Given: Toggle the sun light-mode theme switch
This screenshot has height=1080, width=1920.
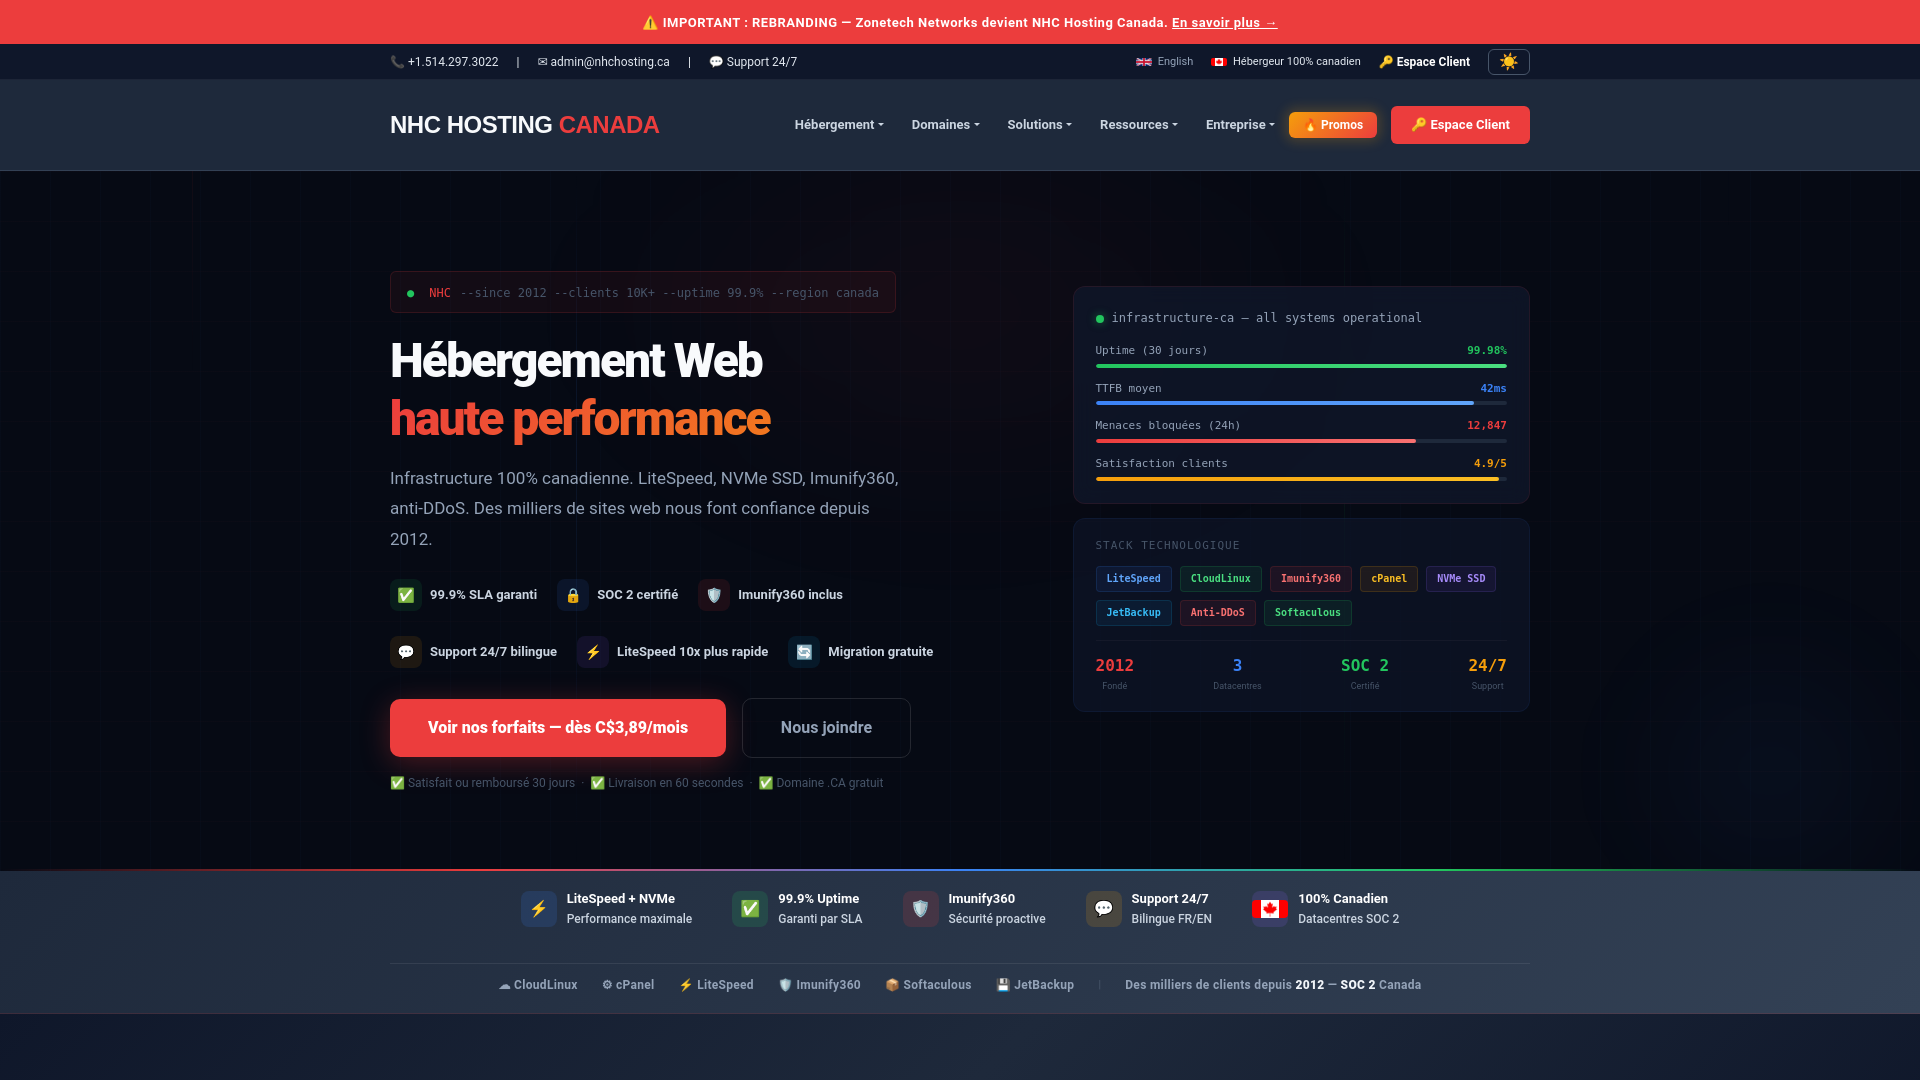Looking at the screenshot, I should [1508, 62].
